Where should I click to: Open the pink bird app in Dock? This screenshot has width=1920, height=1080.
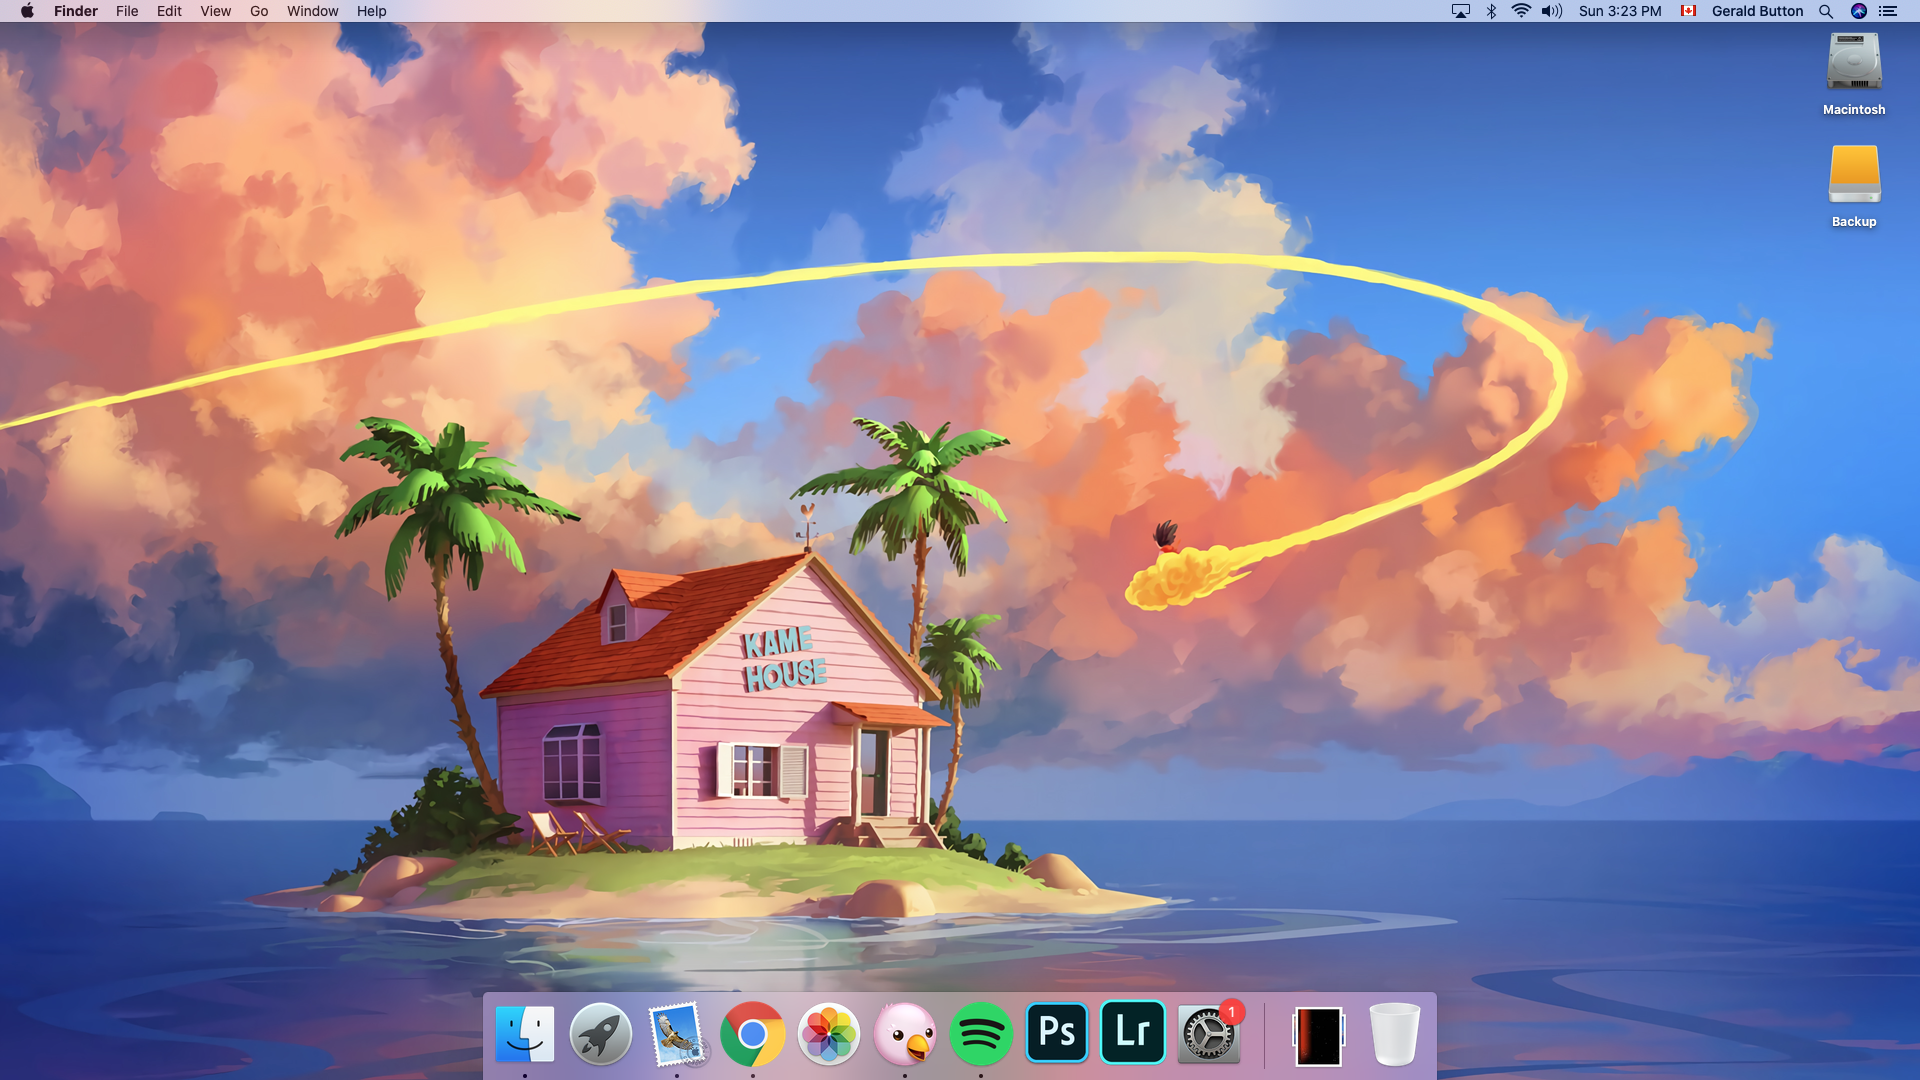click(905, 1034)
